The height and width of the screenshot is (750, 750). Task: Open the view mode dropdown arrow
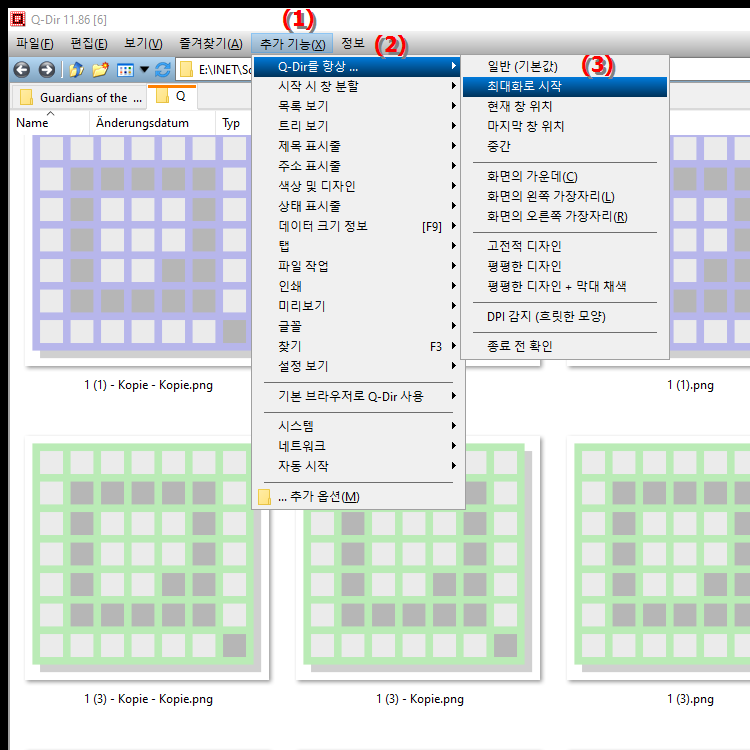tap(144, 70)
